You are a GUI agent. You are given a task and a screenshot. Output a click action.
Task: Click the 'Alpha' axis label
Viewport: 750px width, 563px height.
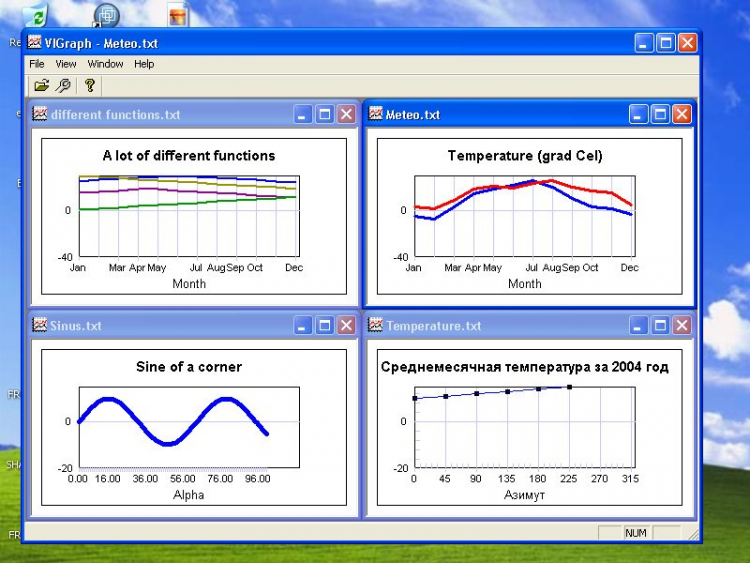pyautogui.click(x=188, y=495)
